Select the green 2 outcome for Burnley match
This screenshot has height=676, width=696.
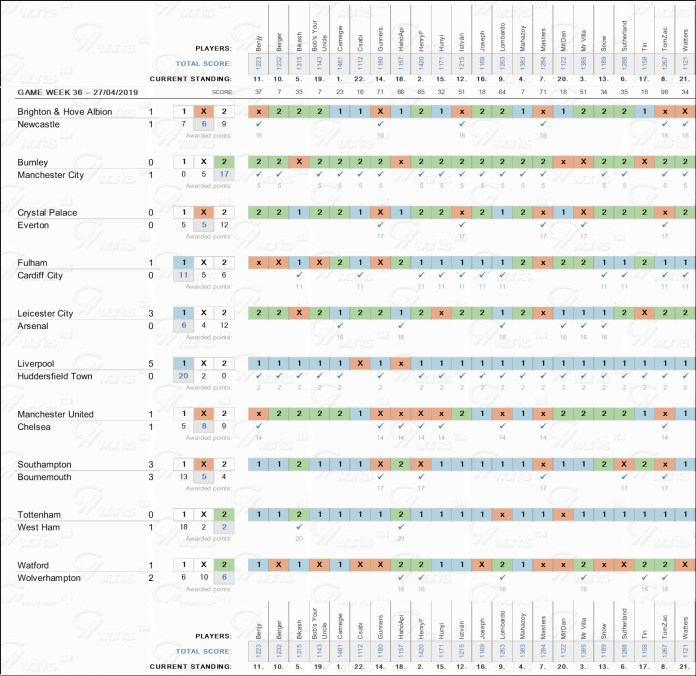pyautogui.click(x=225, y=162)
